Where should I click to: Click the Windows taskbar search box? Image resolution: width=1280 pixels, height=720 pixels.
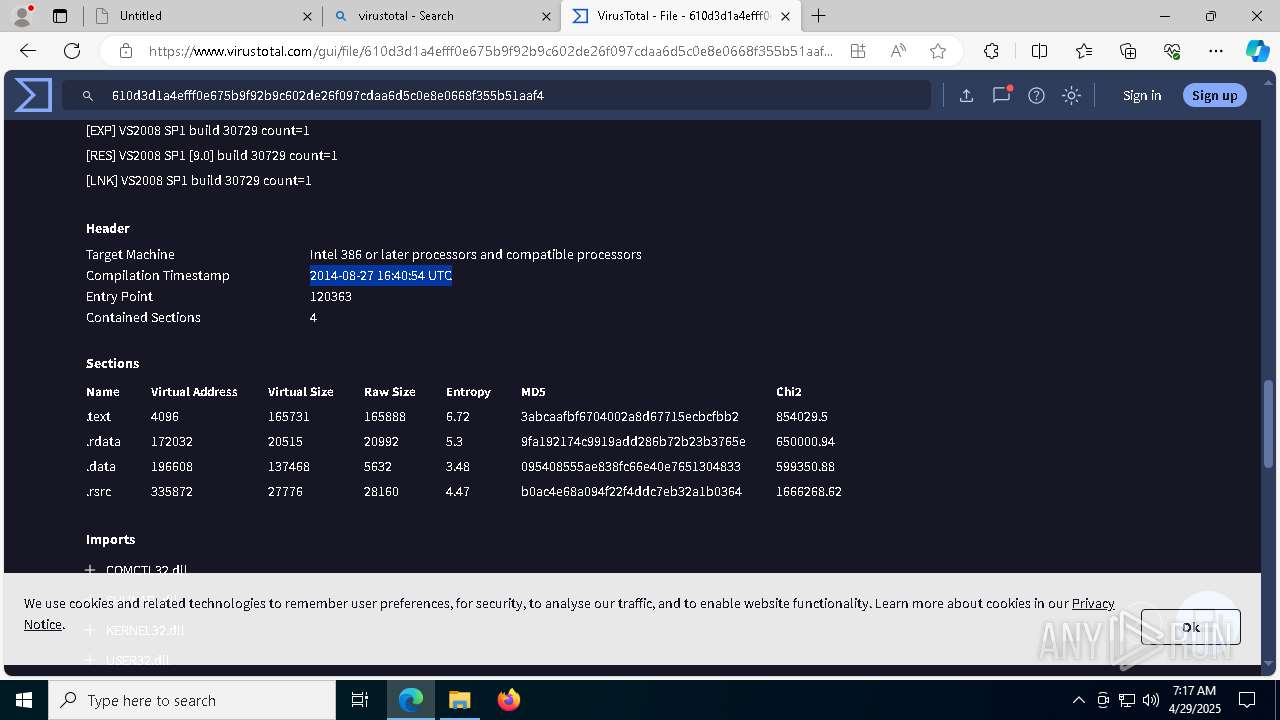pos(192,700)
